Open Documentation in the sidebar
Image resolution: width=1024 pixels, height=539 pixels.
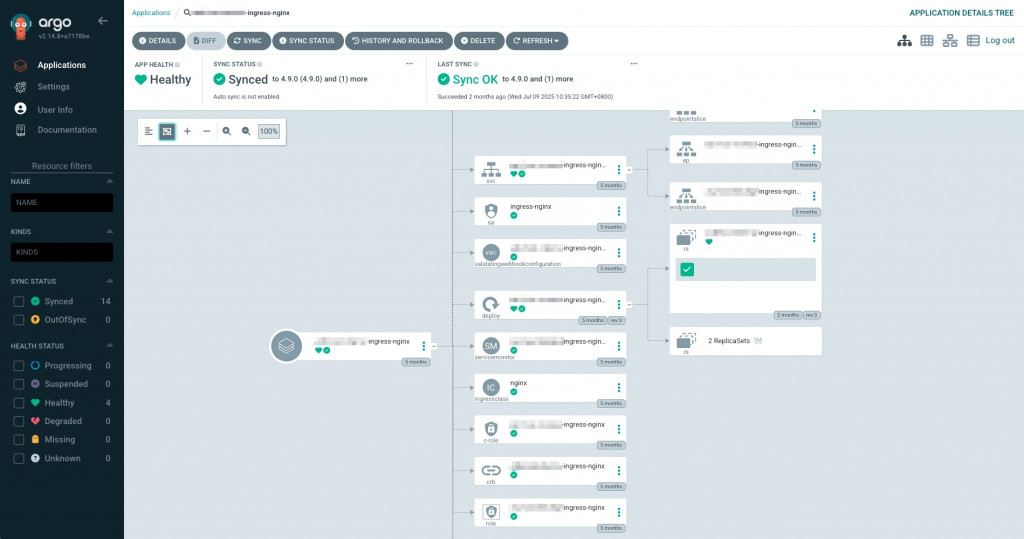point(67,130)
